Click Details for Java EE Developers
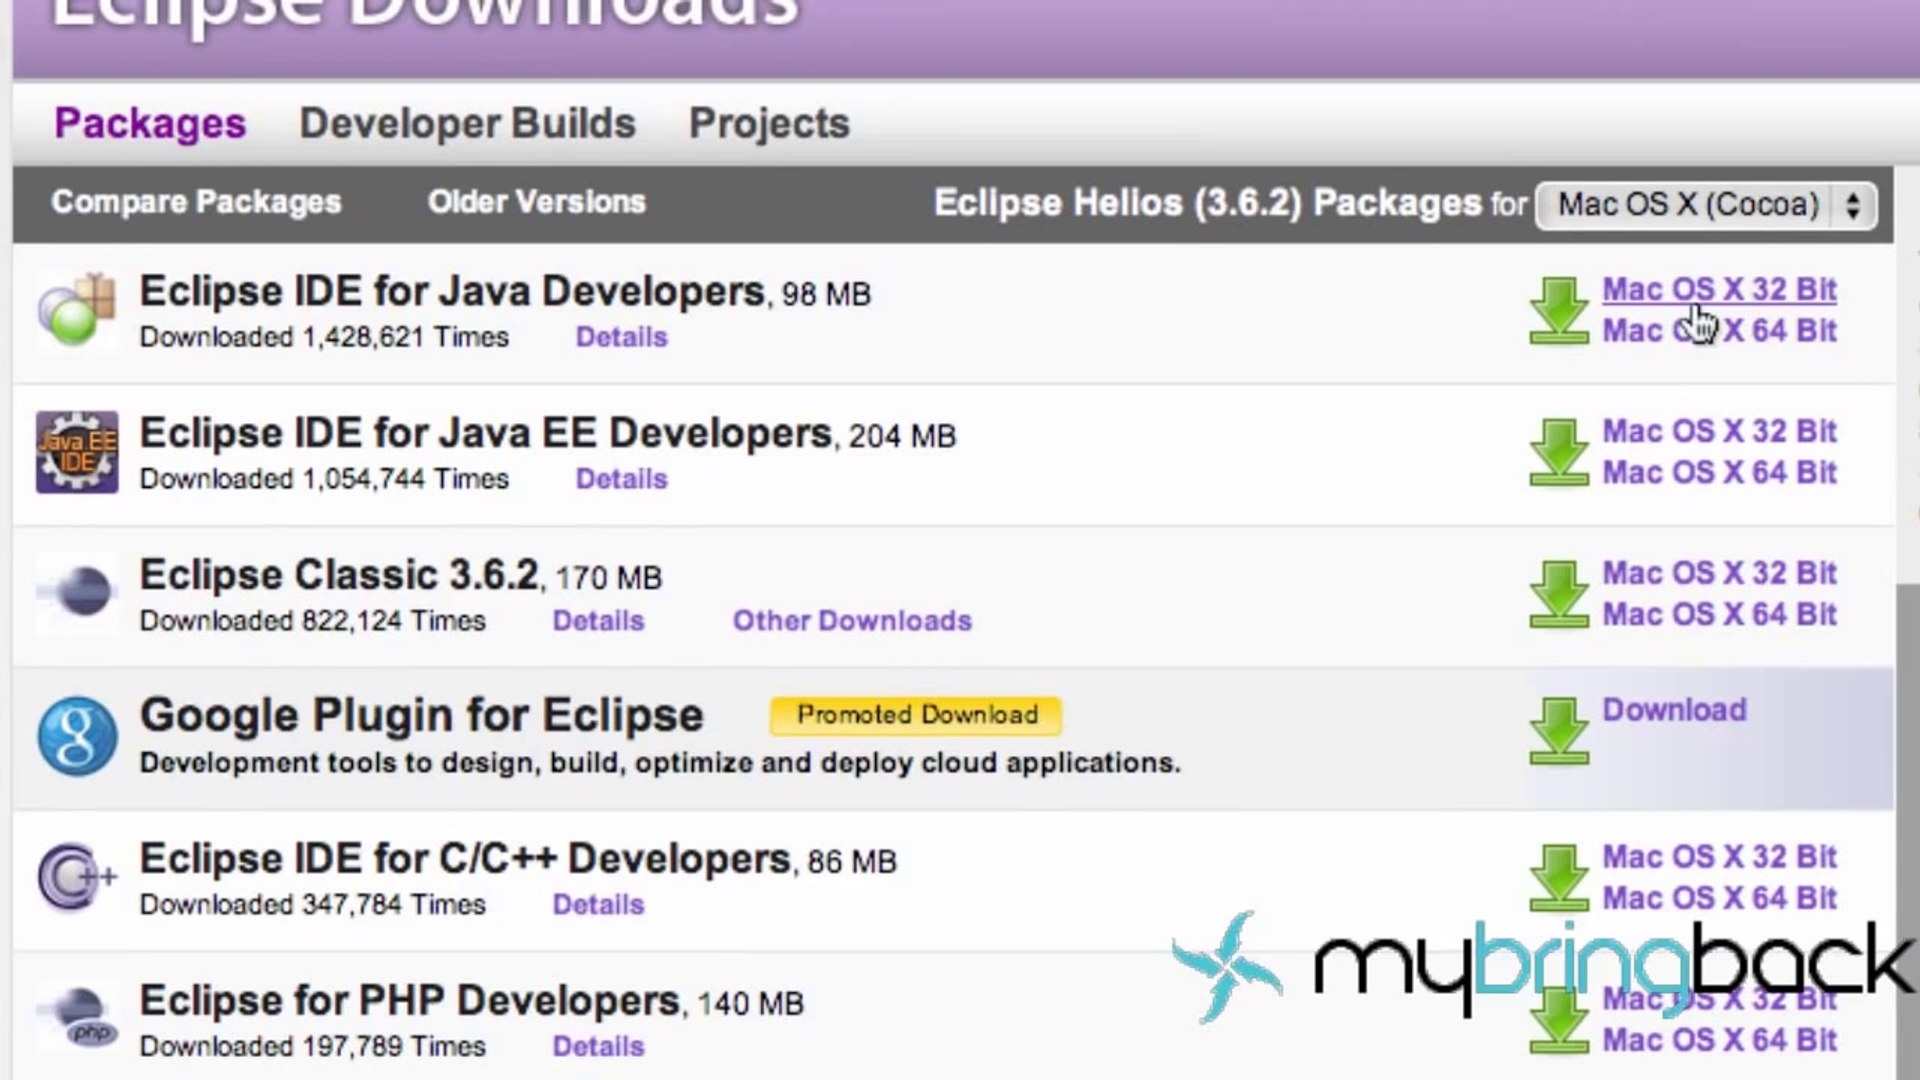Image resolution: width=1920 pixels, height=1080 pixels. (x=621, y=479)
